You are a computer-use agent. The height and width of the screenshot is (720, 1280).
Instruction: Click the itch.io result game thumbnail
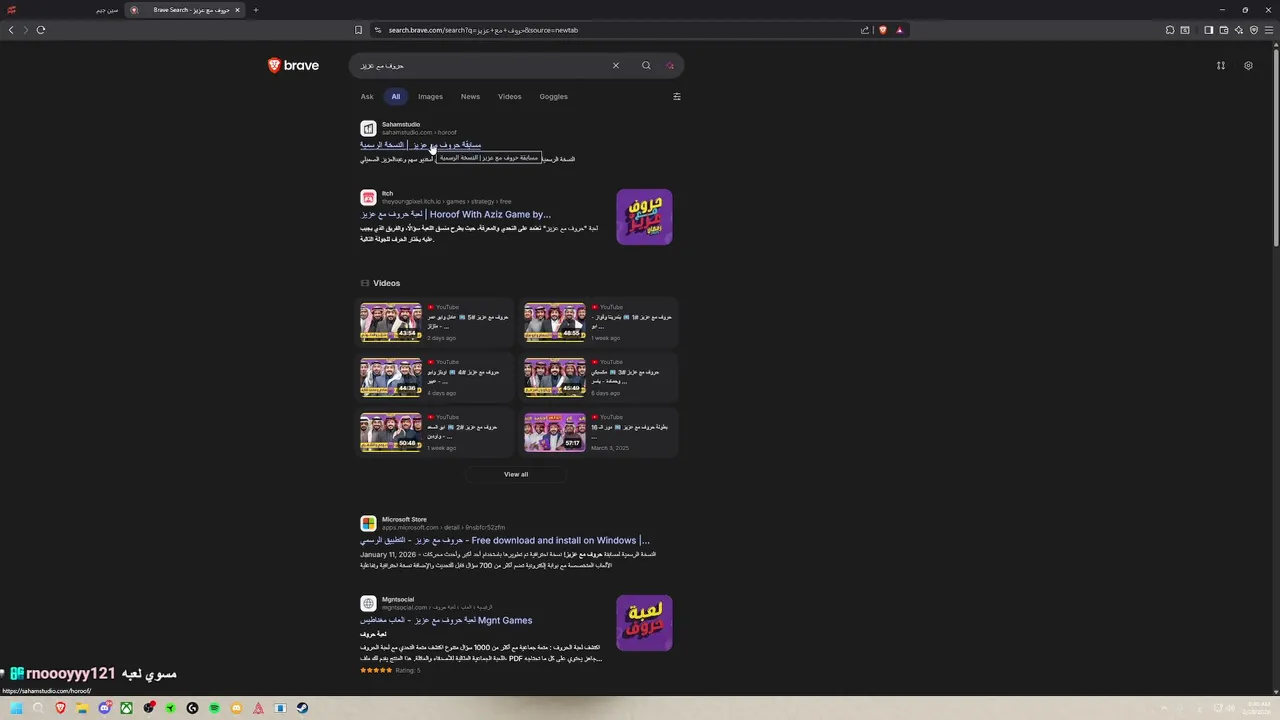644,217
